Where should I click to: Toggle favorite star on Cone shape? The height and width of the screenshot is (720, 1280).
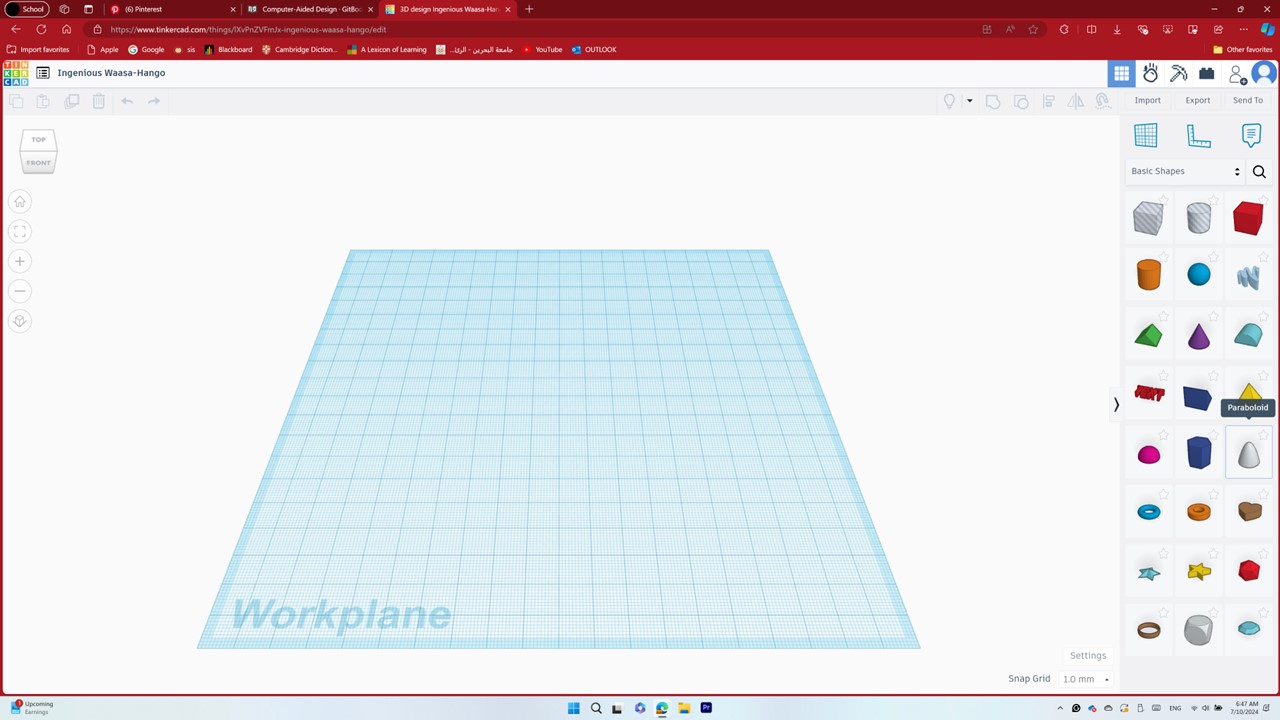[x=1214, y=318]
